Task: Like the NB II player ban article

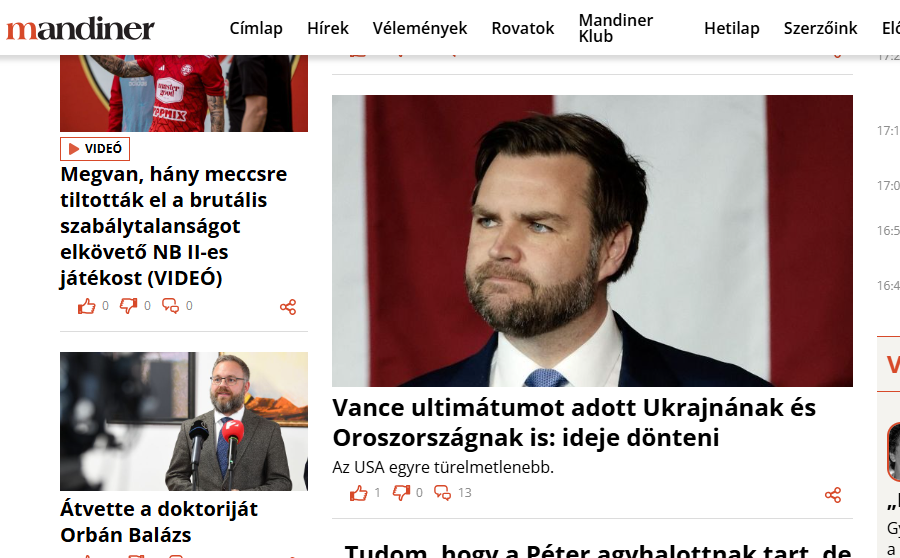Action: coord(87,306)
